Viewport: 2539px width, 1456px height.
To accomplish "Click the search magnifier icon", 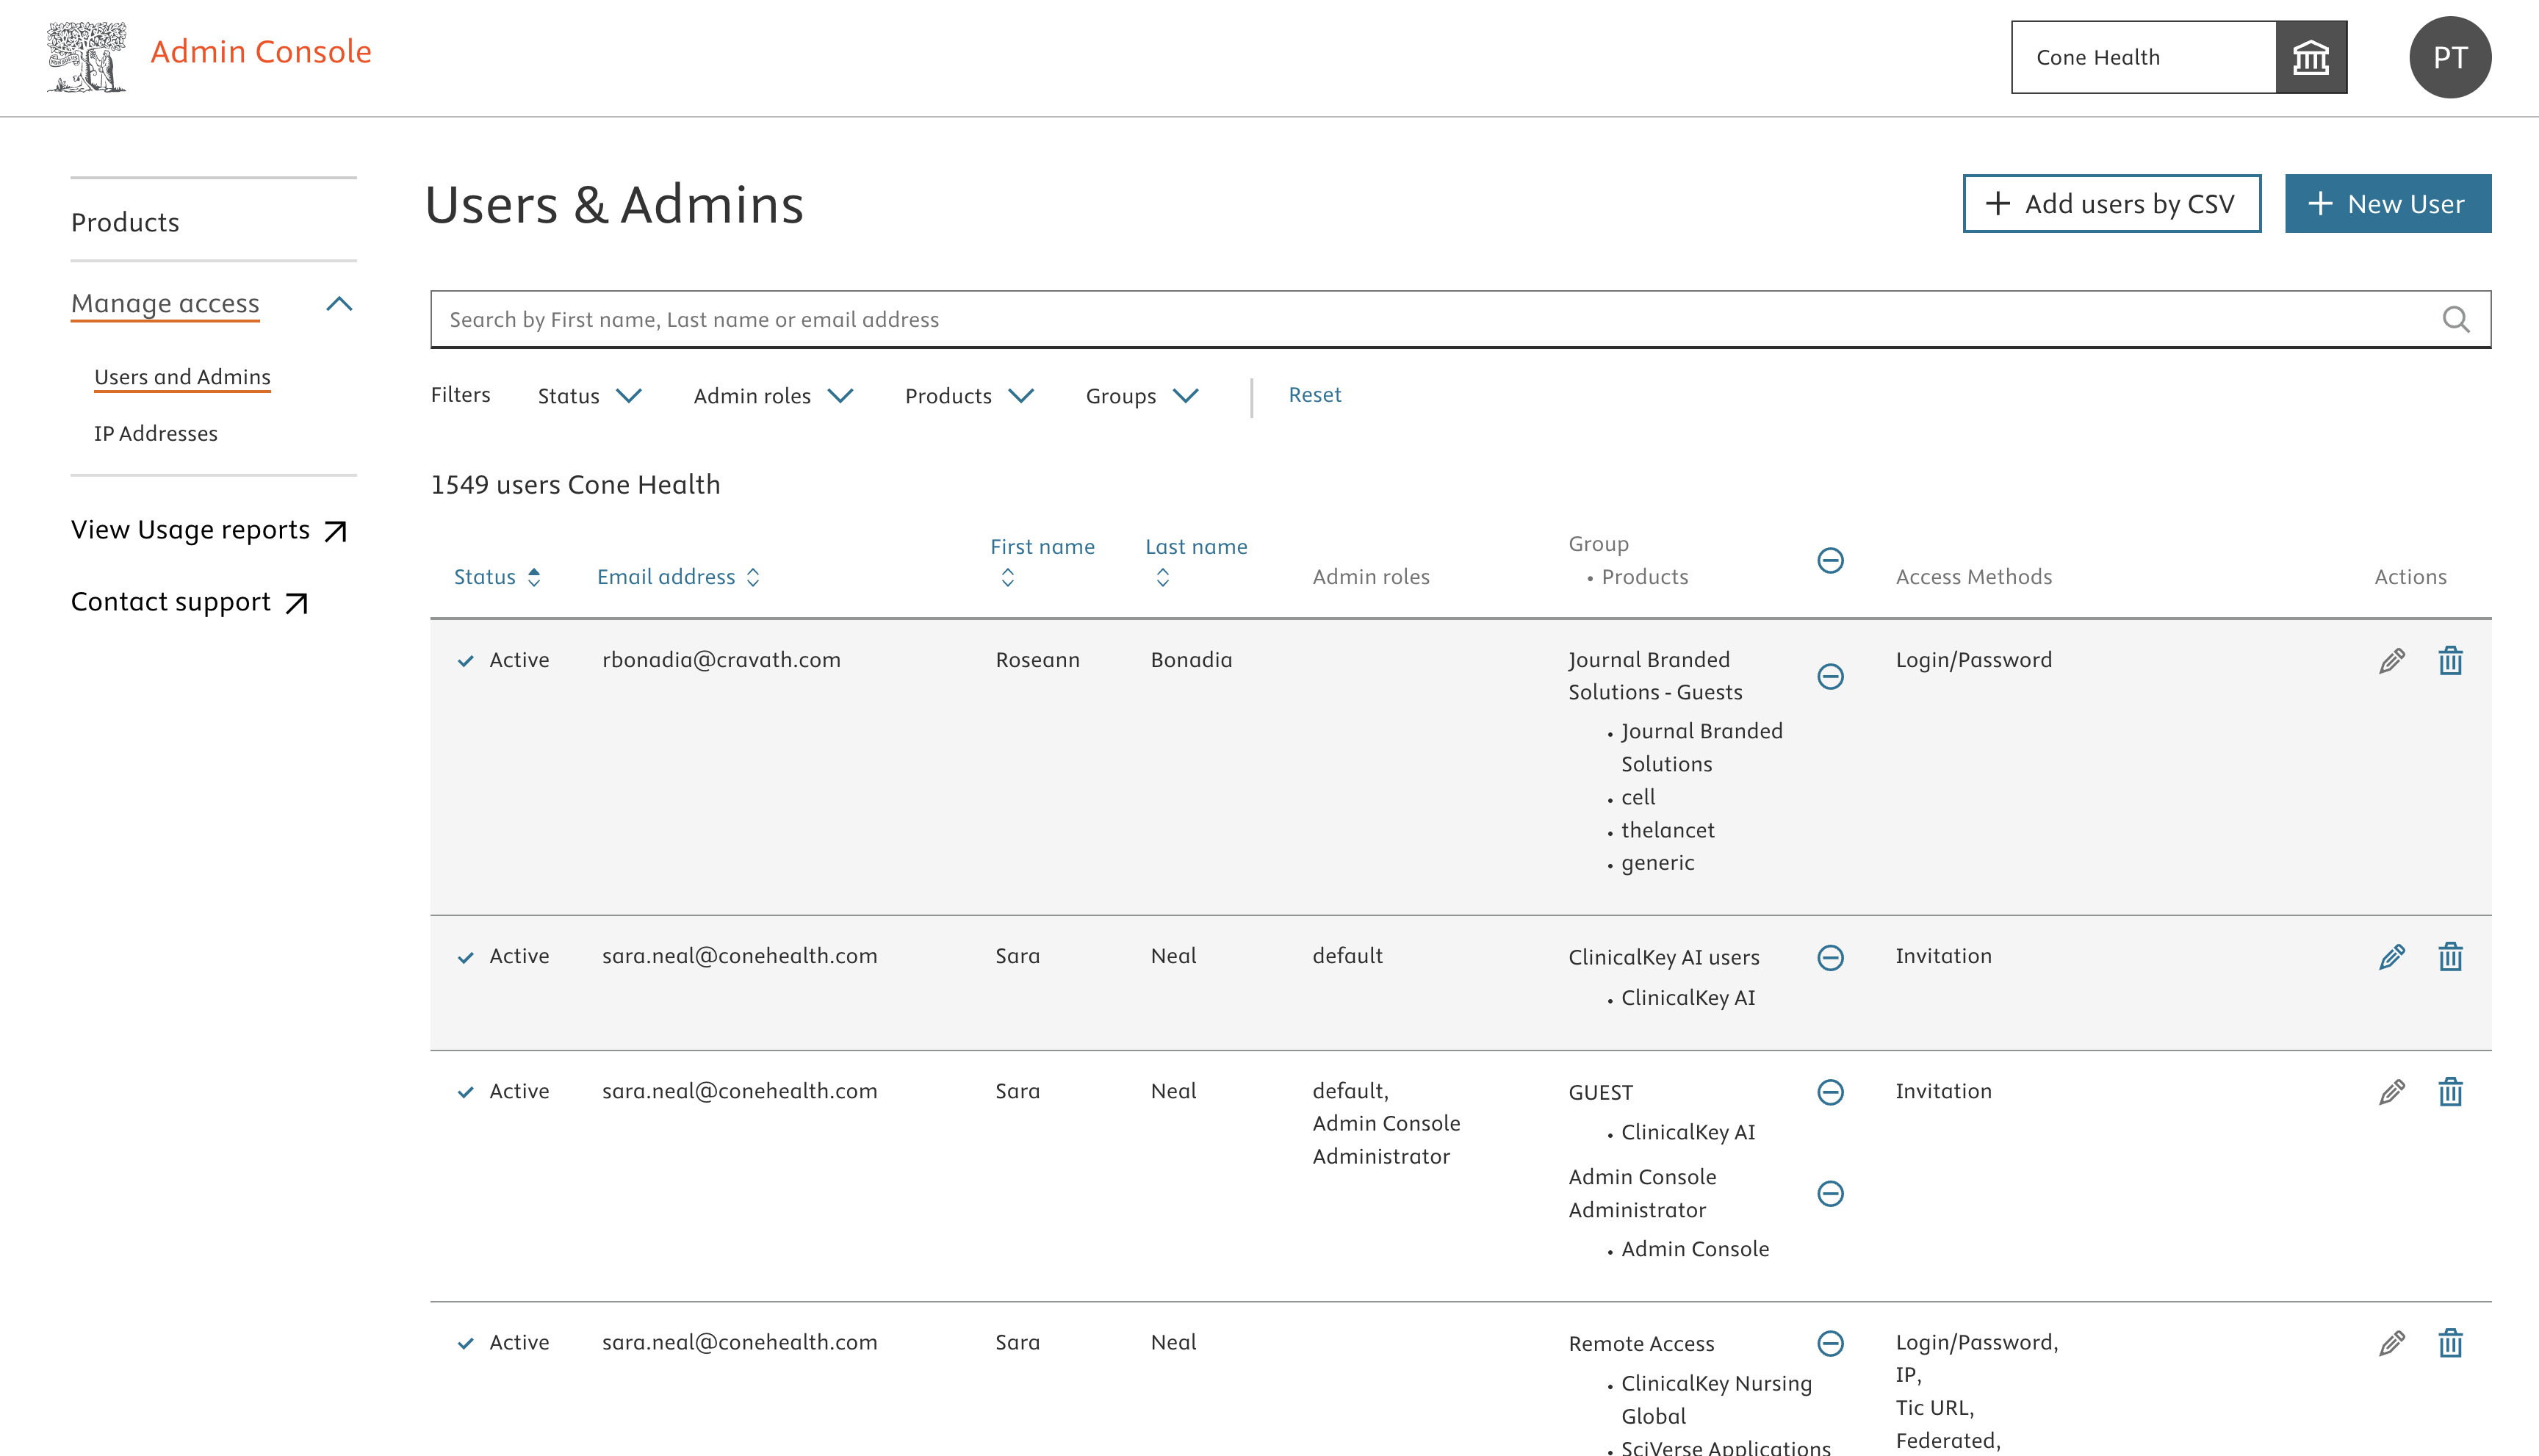I will (2456, 319).
